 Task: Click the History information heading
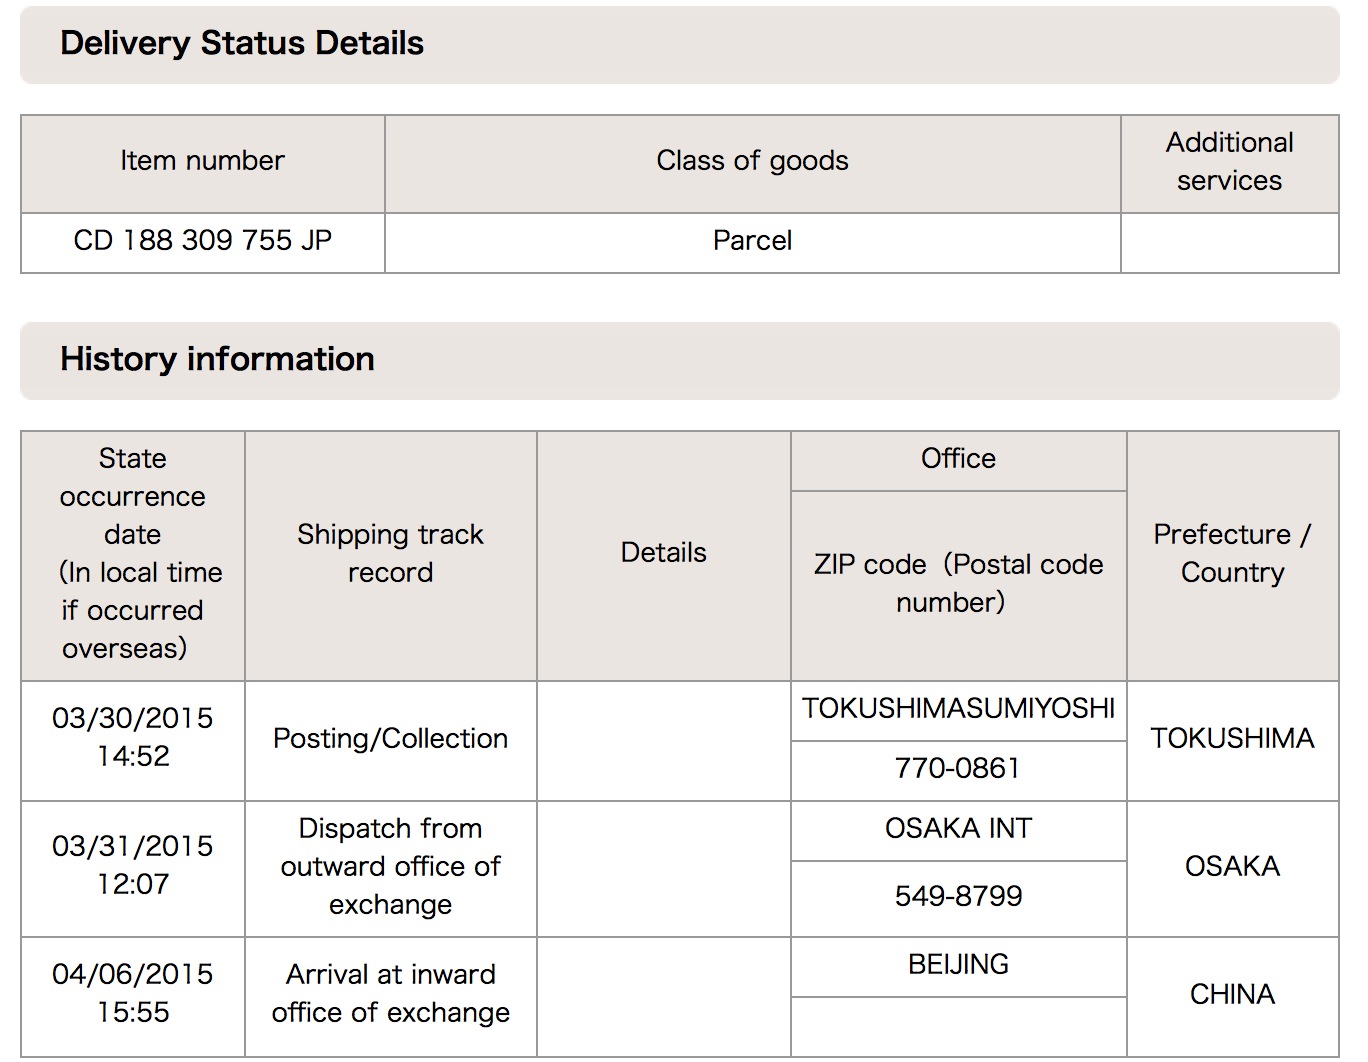[x=217, y=359]
